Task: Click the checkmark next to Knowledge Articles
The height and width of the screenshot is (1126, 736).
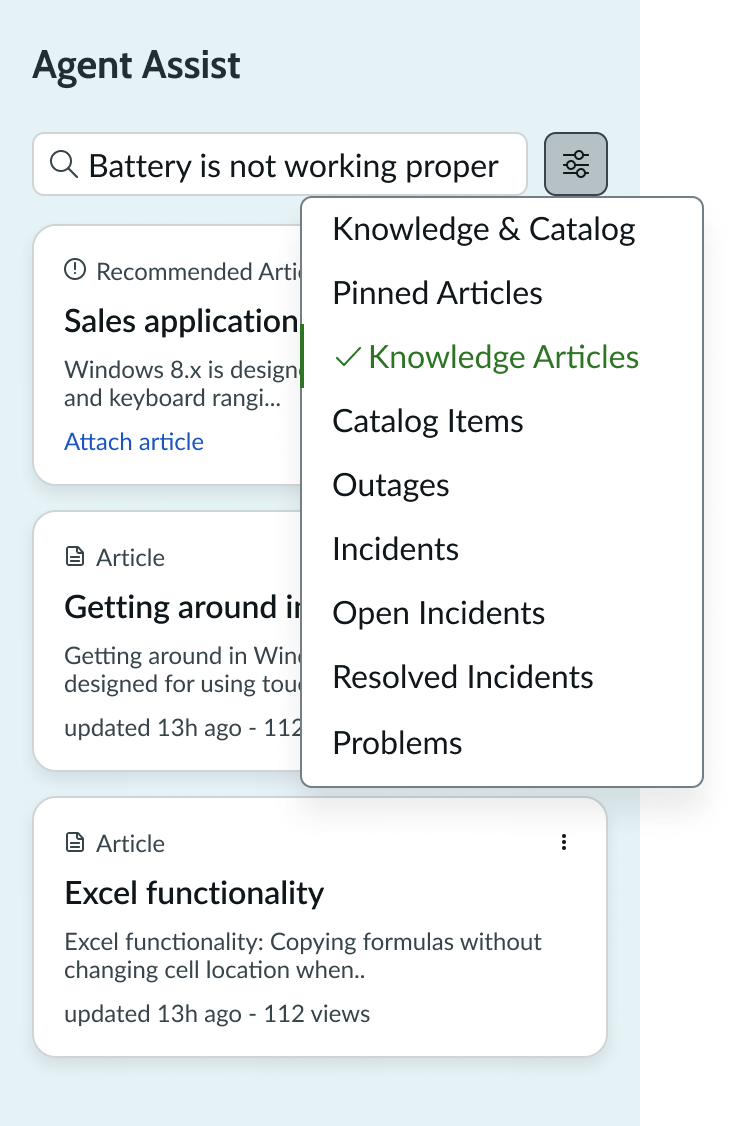Action: pyautogui.click(x=347, y=357)
